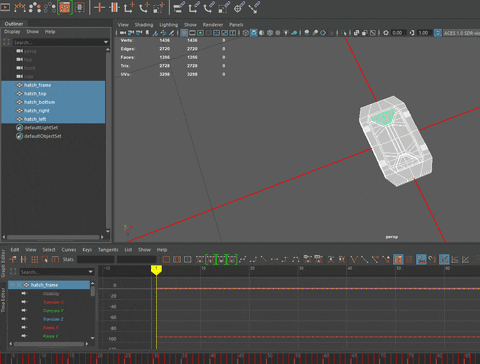This screenshot has height=364, width=480.
Task: Open the viewport Shading menu
Action: (x=144, y=25)
